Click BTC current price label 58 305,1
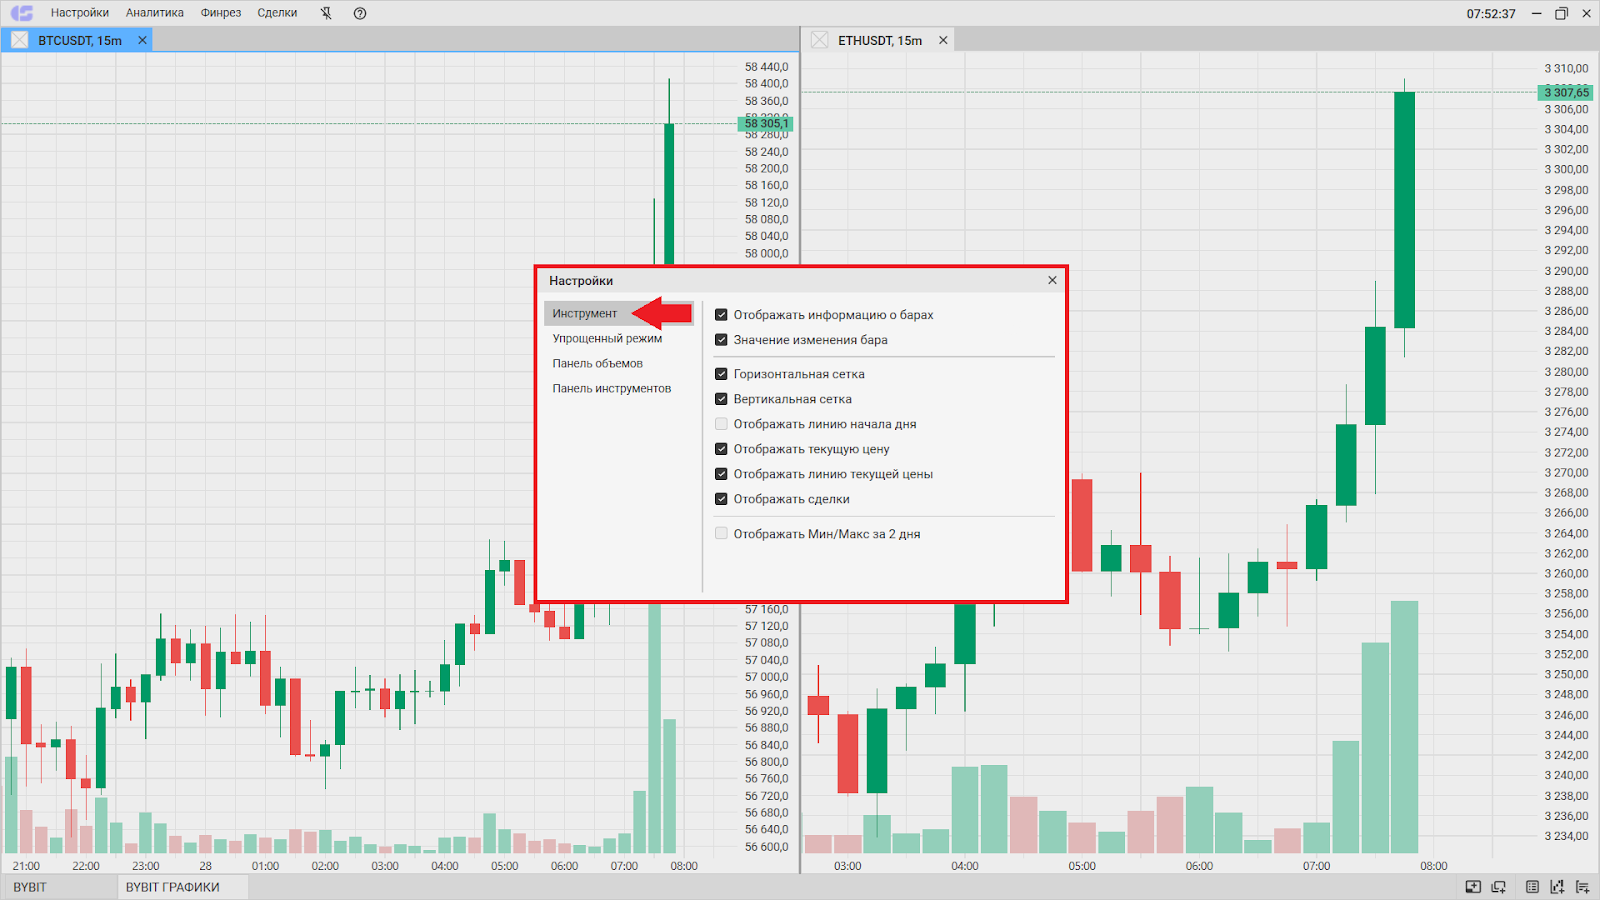The height and width of the screenshot is (900, 1600). [x=766, y=124]
